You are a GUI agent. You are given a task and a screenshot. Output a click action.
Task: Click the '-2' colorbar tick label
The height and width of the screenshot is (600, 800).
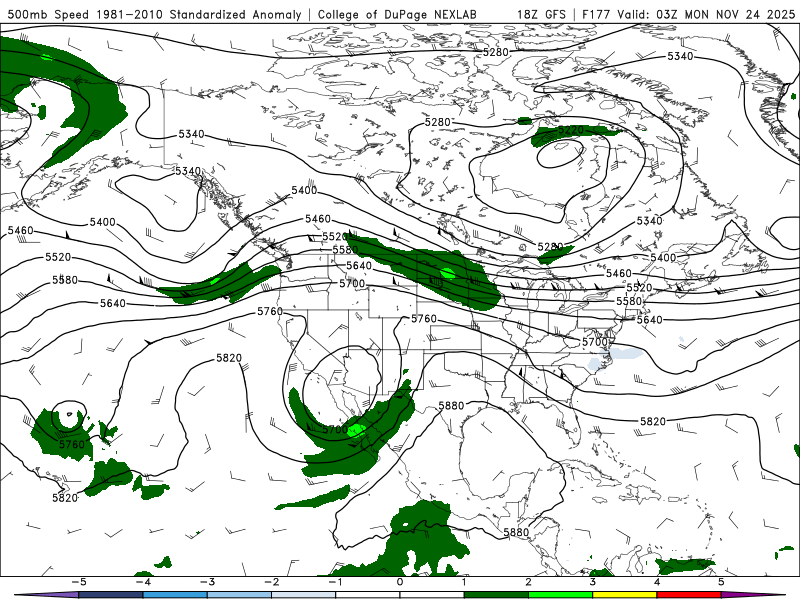tap(271, 582)
